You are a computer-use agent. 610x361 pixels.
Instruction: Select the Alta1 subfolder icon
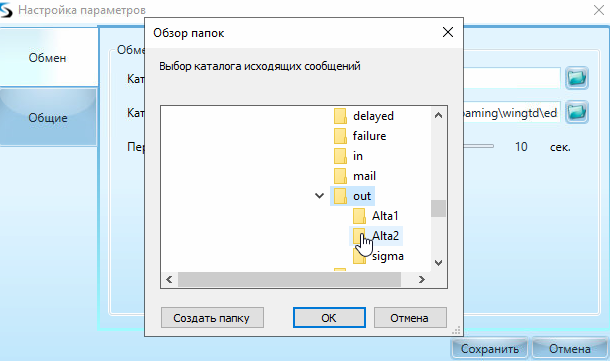[x=359, y=216]
